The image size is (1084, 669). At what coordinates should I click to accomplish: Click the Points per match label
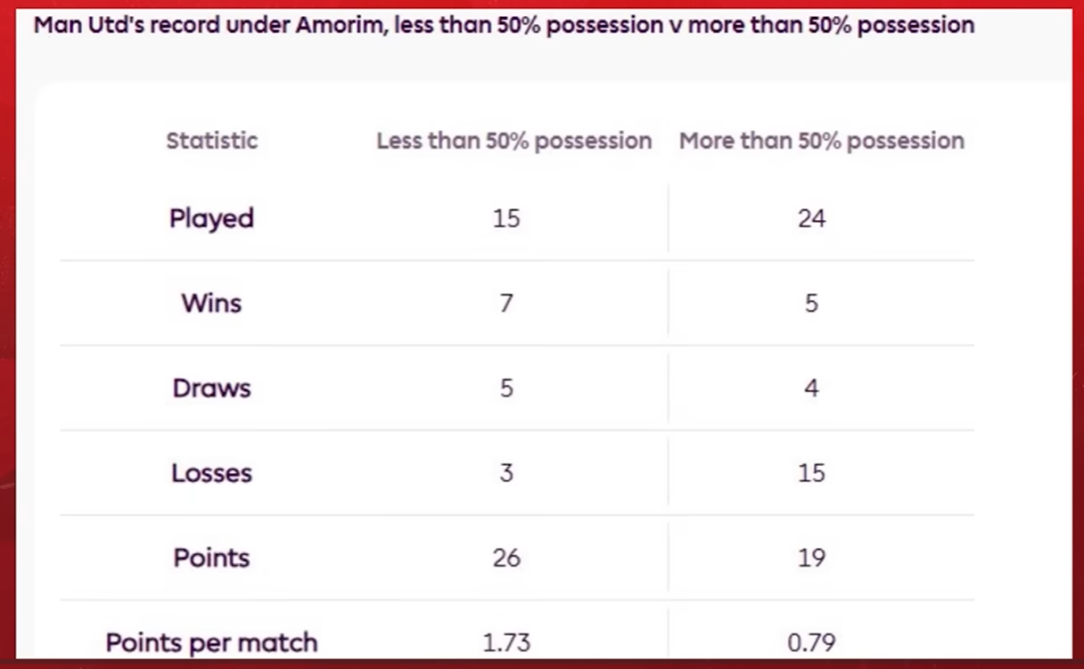click(212, 643)
